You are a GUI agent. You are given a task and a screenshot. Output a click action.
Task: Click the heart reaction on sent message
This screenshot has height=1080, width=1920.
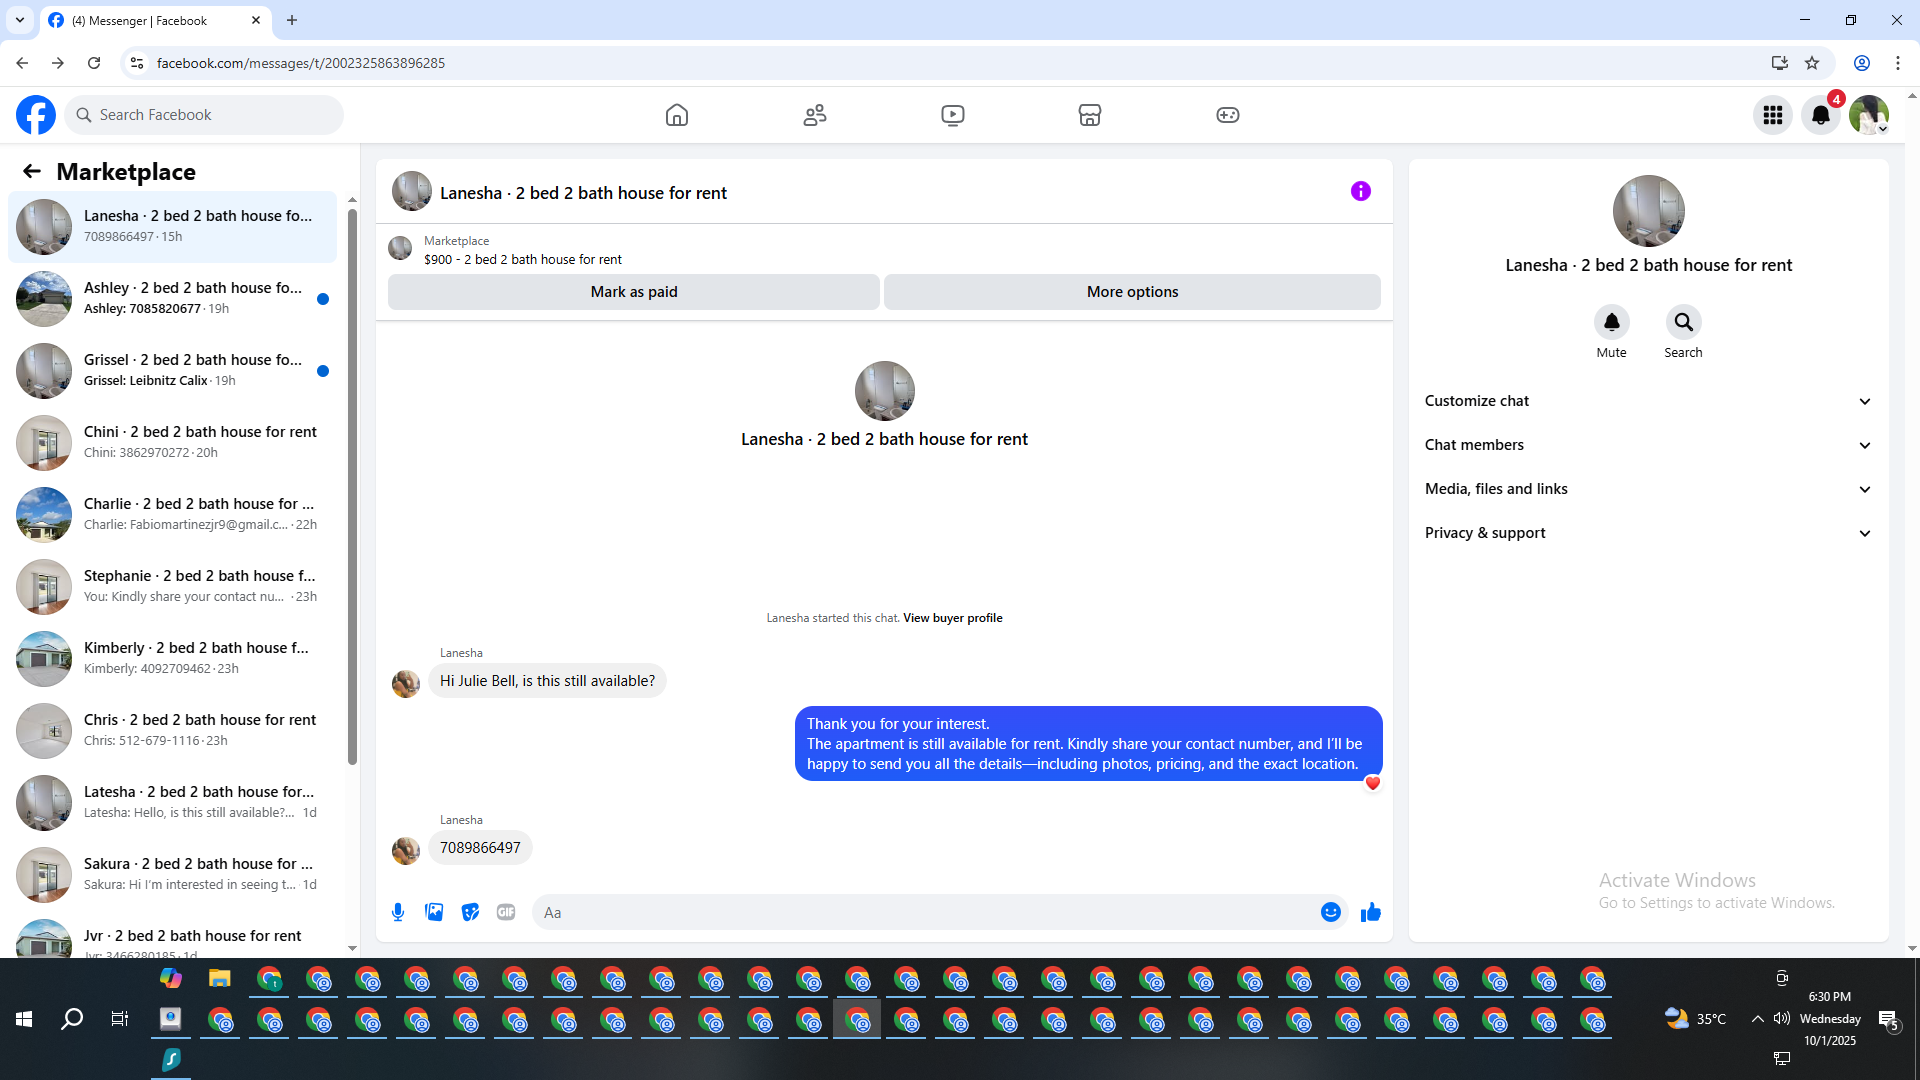pos(1373,783)
